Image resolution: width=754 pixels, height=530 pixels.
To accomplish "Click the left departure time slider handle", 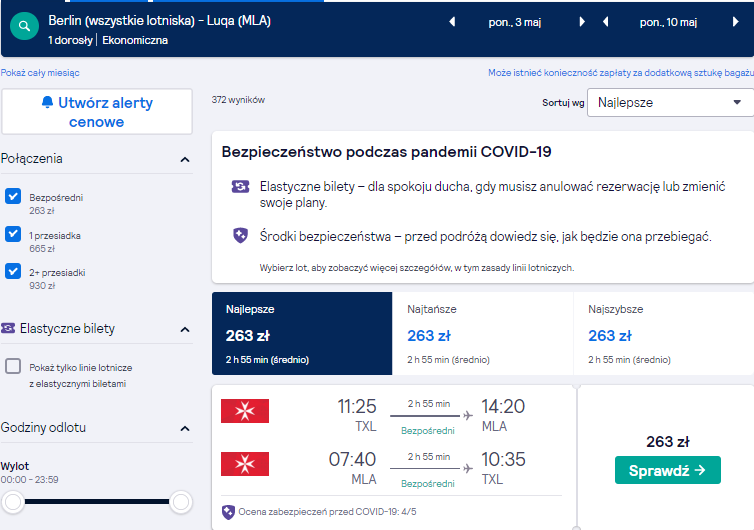I will [x=13, y=502].
